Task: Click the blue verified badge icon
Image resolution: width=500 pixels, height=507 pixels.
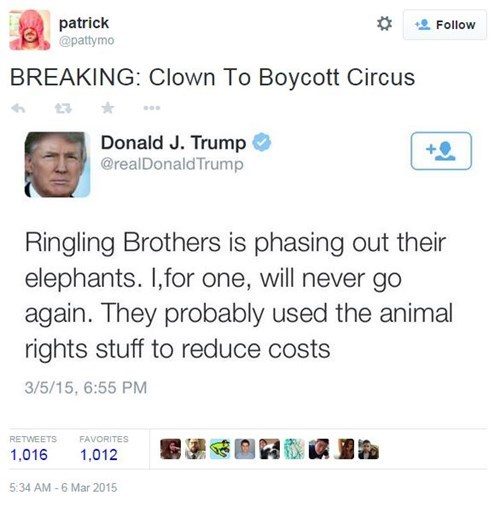Action: (262, 142)
